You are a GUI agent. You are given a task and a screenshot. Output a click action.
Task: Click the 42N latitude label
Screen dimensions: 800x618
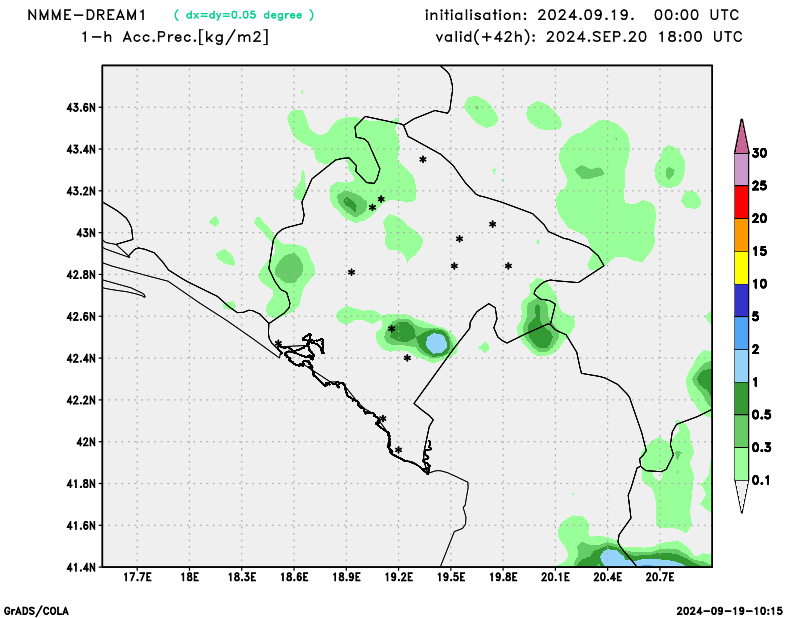coord(86,442)
